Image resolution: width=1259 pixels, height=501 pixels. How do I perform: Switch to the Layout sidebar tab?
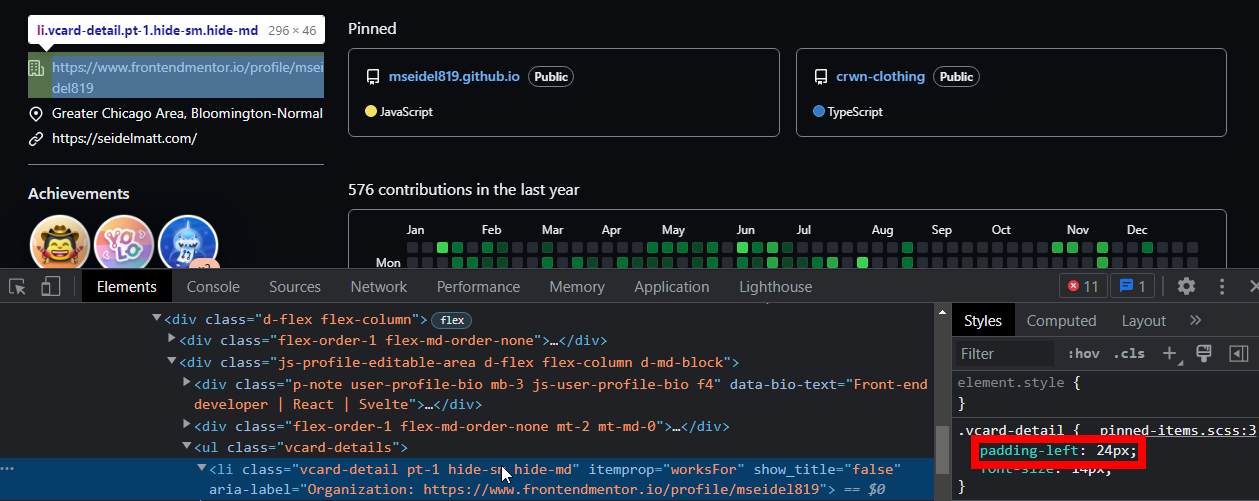[x=1144, y=320]
